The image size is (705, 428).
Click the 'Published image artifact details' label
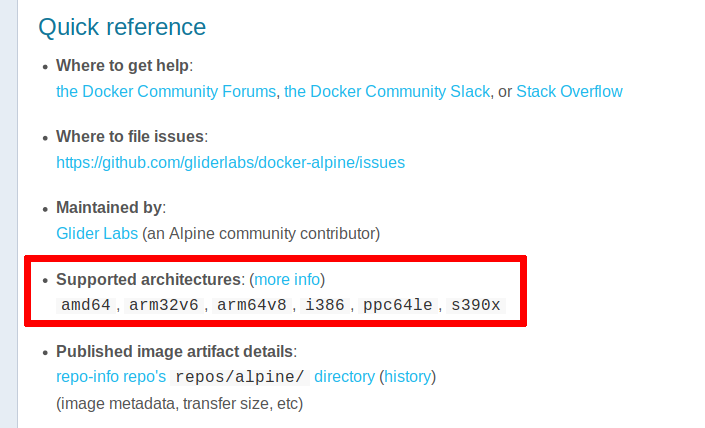(x=174, y=351)
